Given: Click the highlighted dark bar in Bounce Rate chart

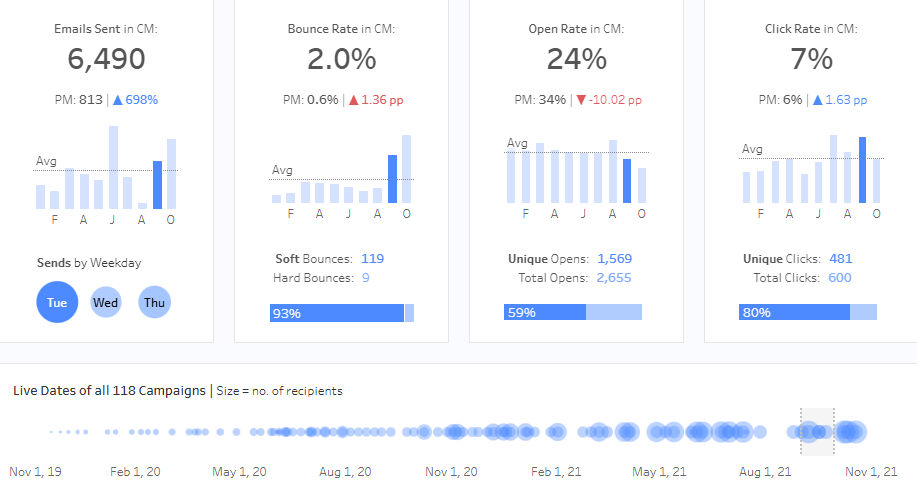Looking at the screenshot, I should click(x=392, y=179).
